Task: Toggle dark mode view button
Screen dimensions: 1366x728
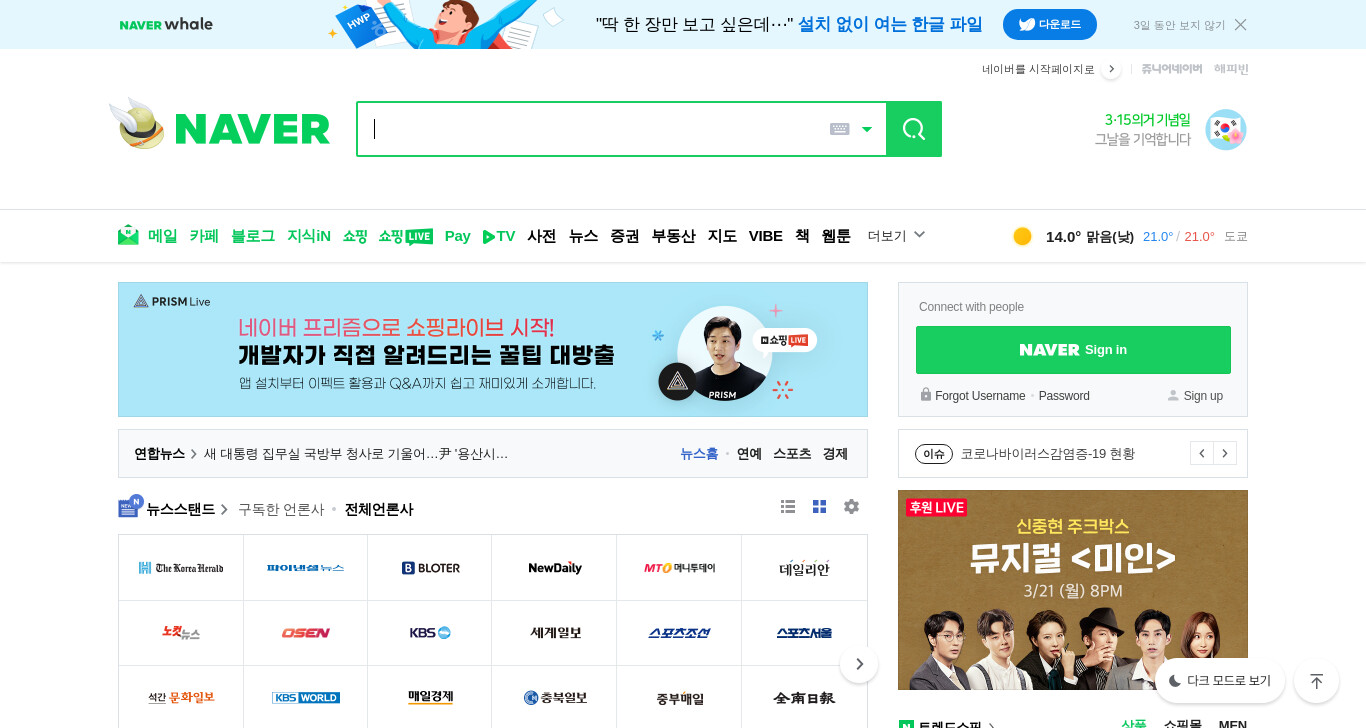Action: click(1220, 681)
